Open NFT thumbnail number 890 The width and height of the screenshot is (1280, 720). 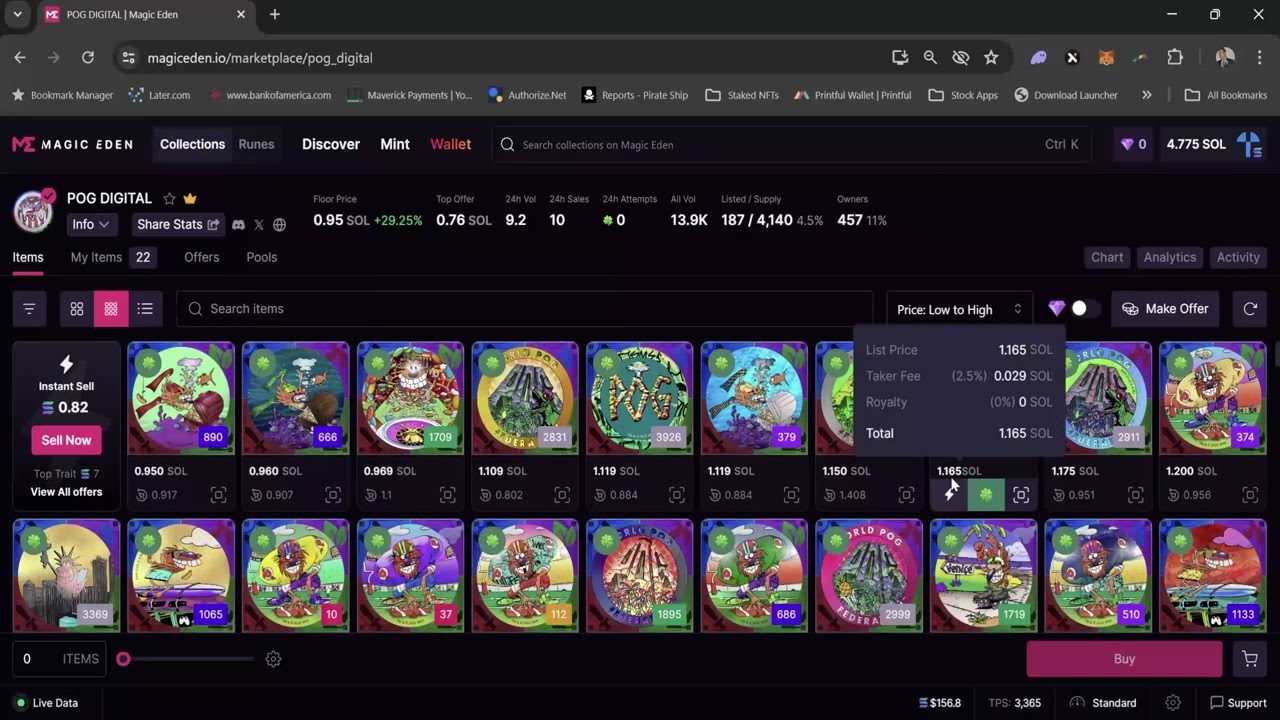coord(181,398)
